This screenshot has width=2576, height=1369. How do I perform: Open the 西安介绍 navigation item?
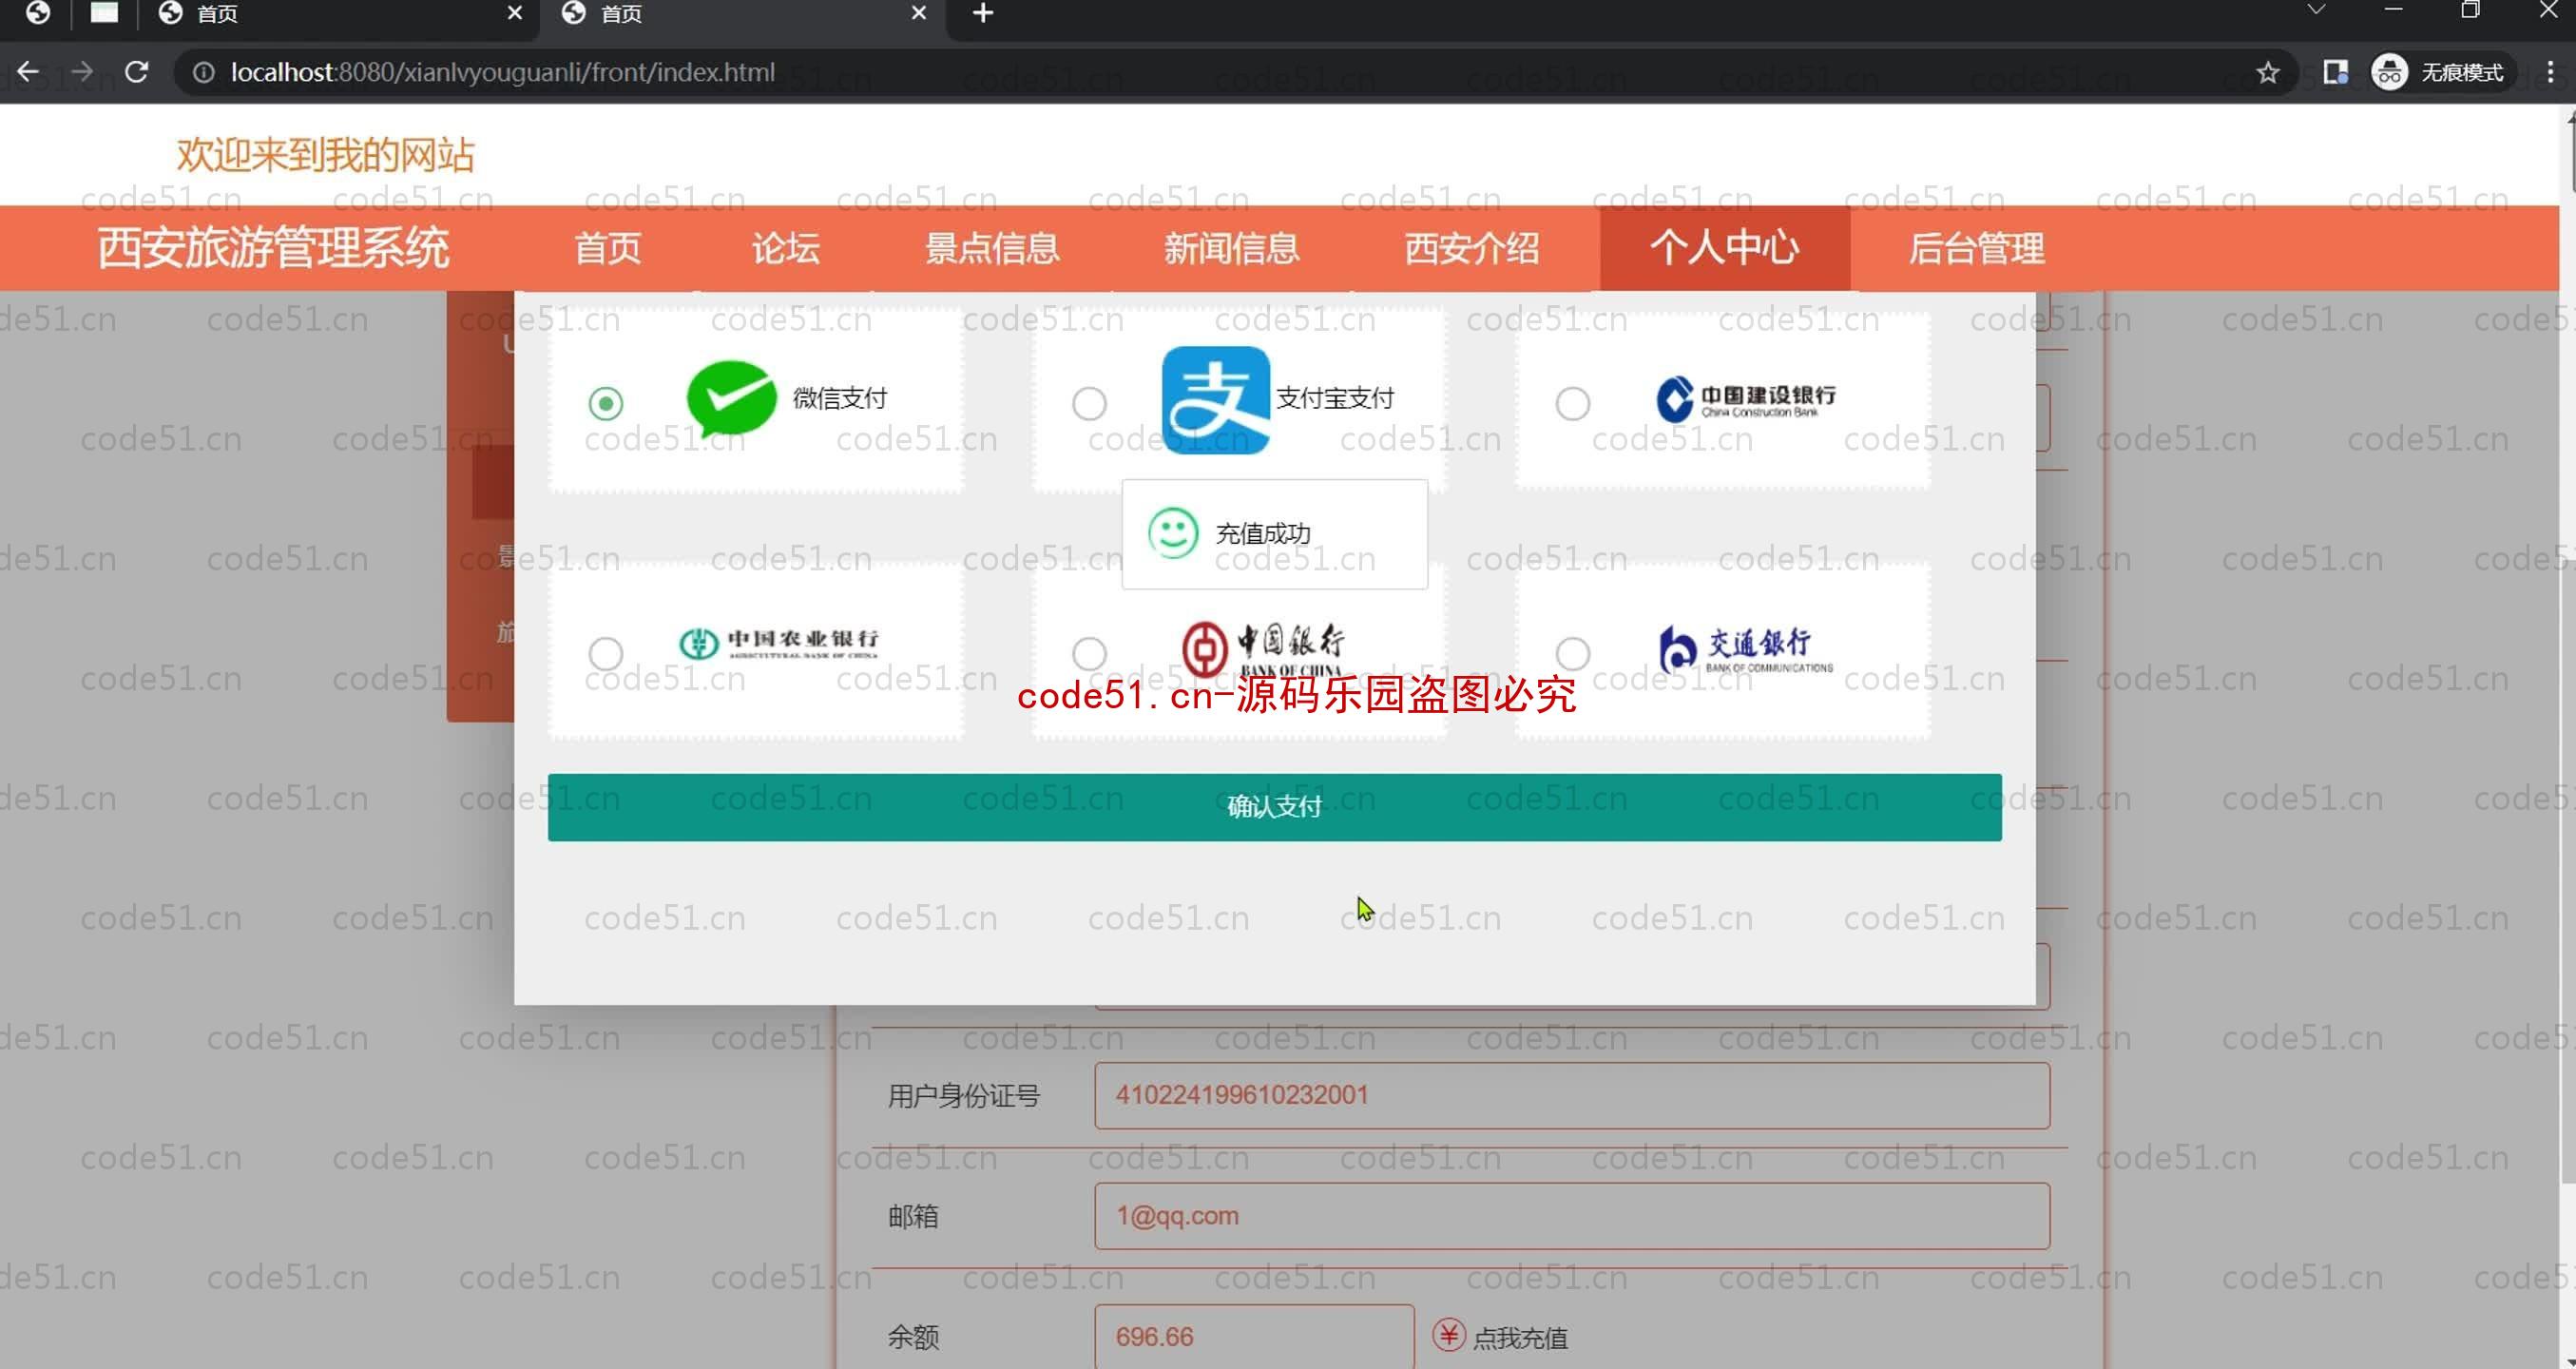[x=1472, y=248]
